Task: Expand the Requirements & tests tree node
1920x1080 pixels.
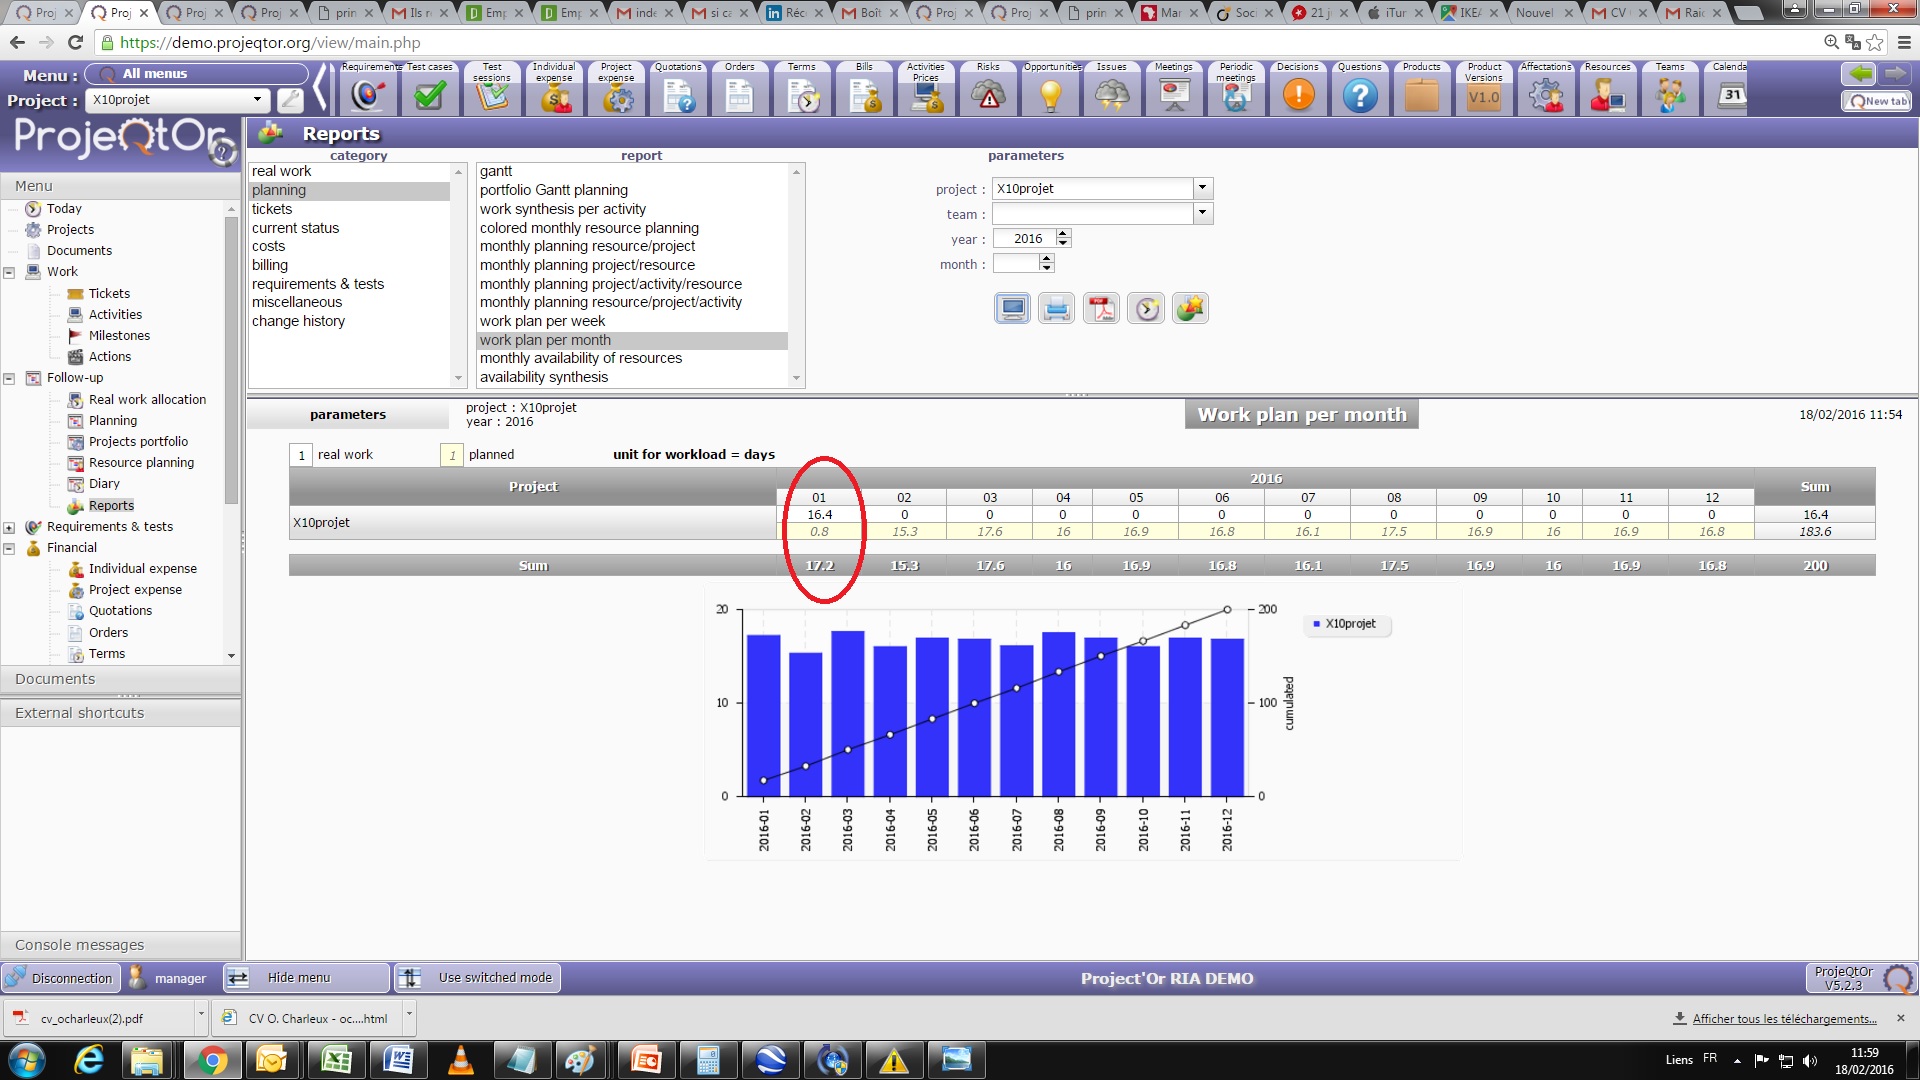Action: [9, 527]
